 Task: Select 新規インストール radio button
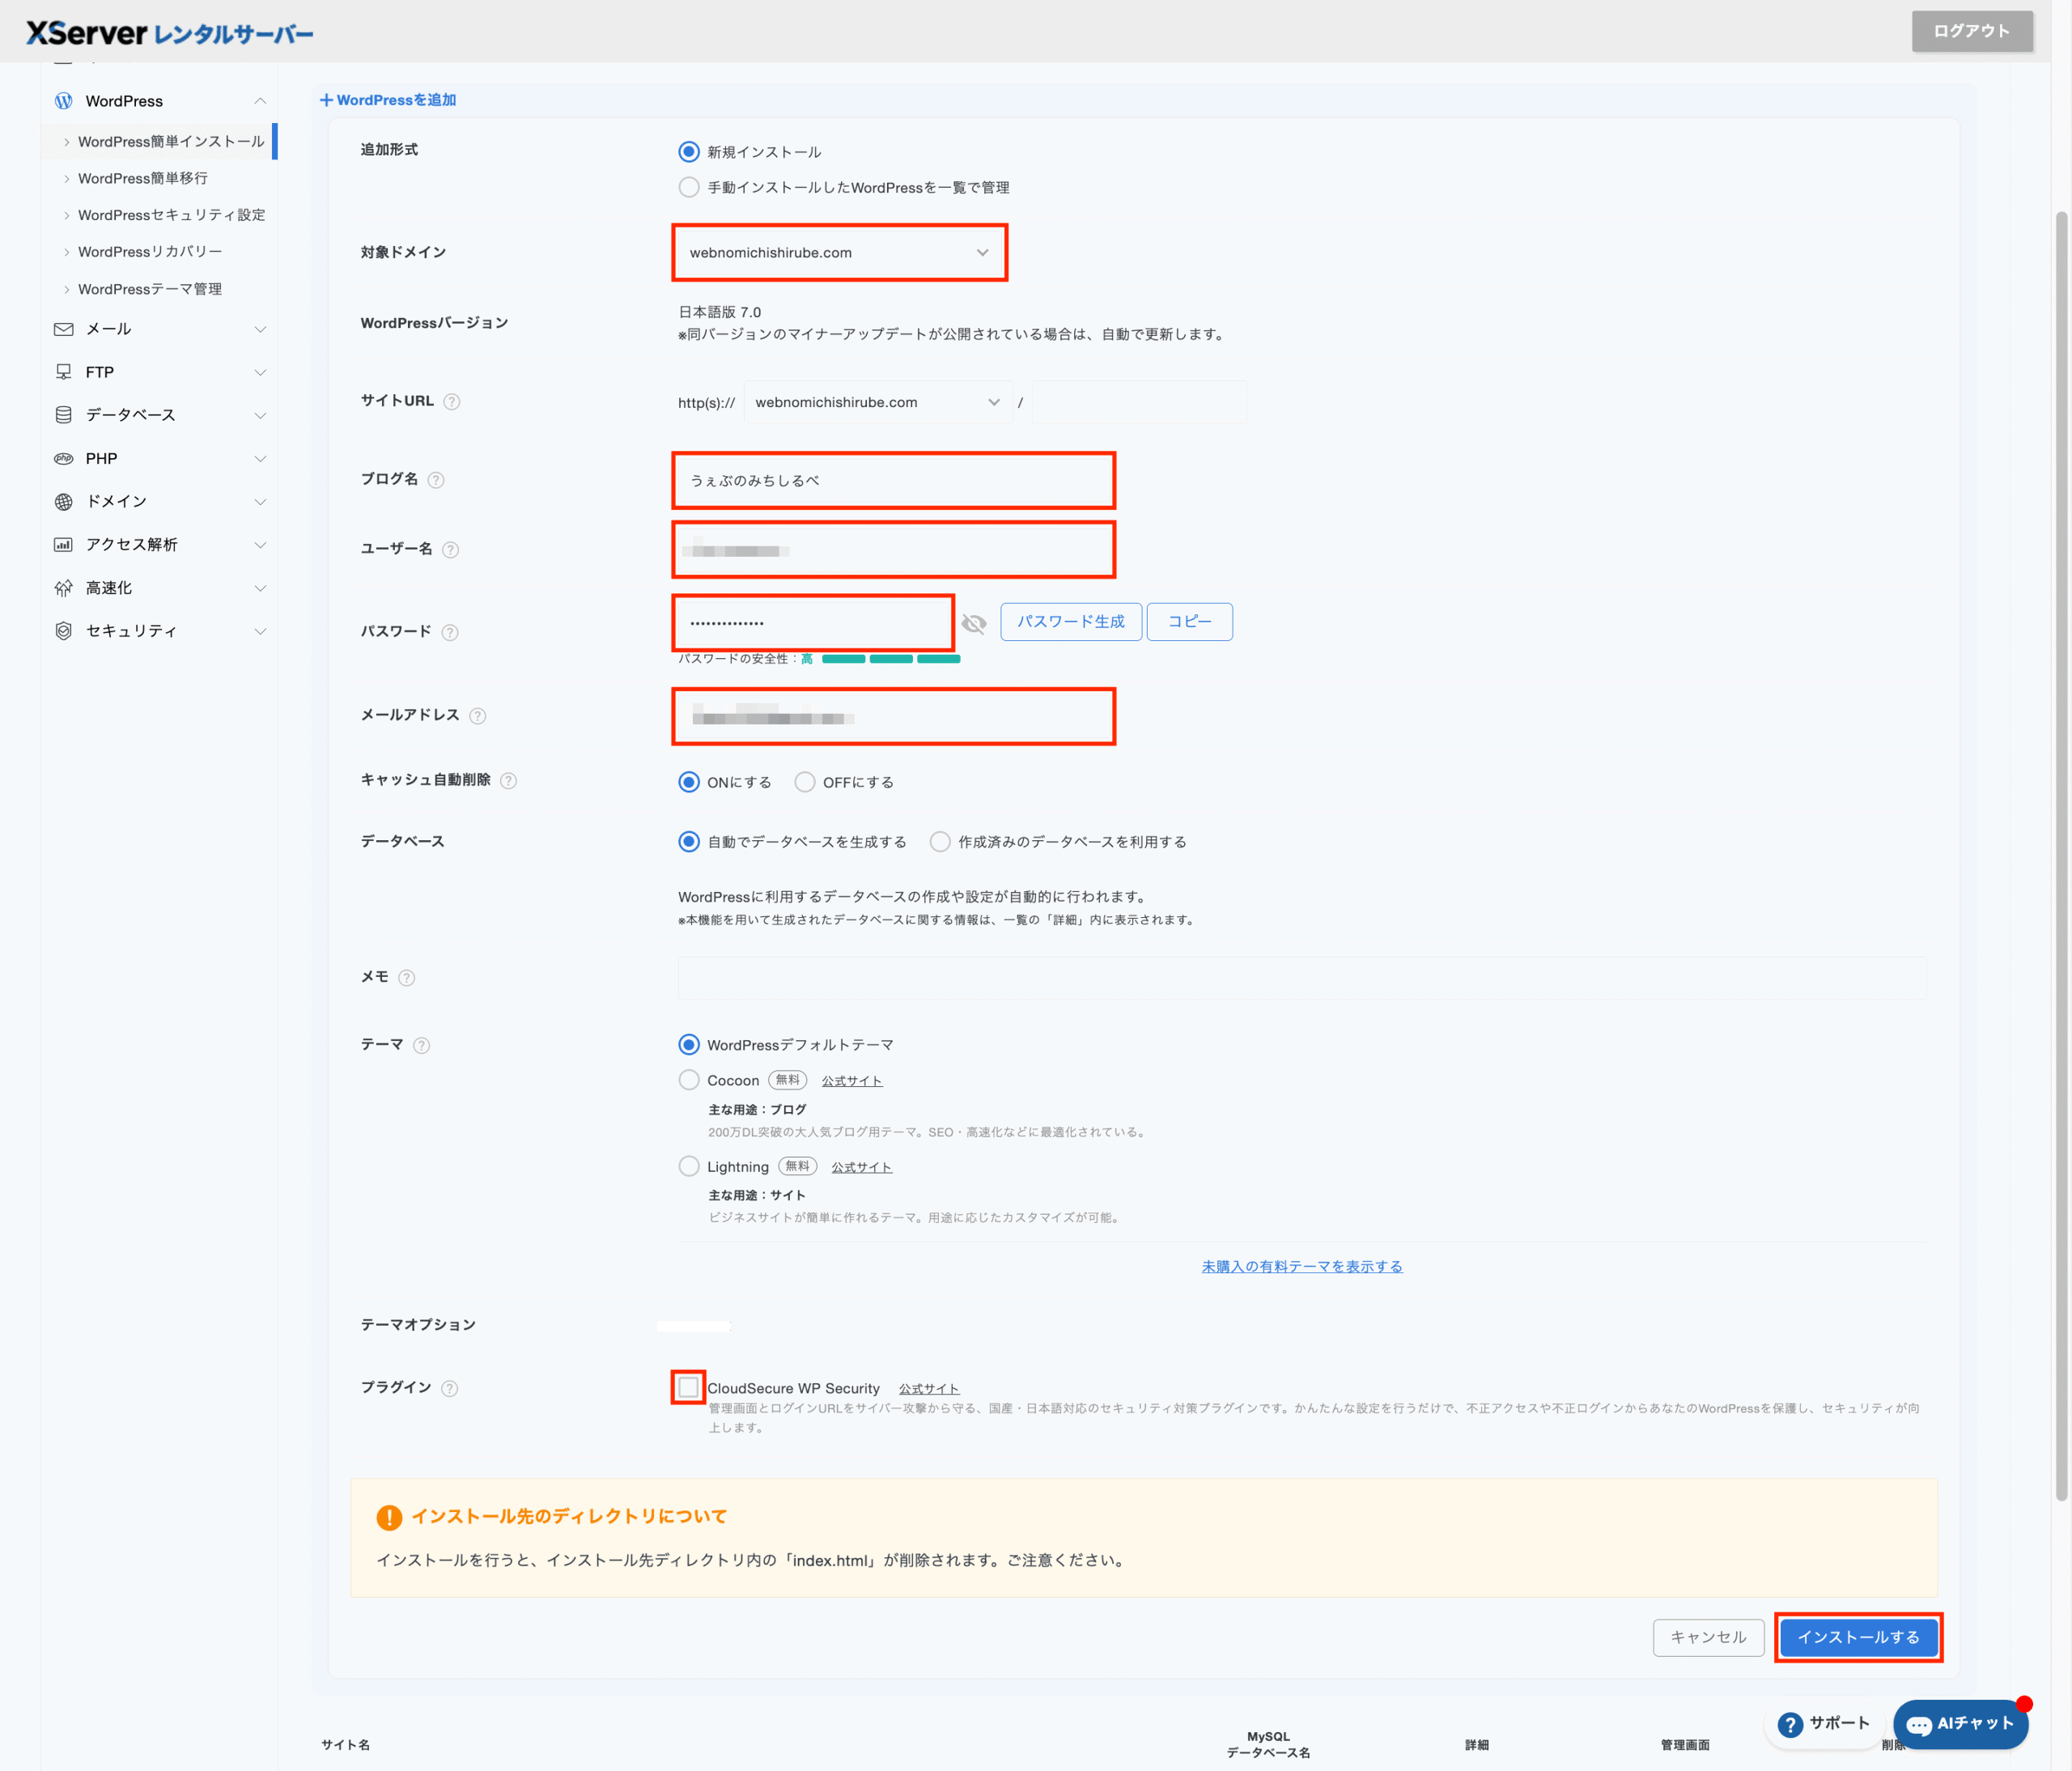pyautogui.click(x=689, y=152)
